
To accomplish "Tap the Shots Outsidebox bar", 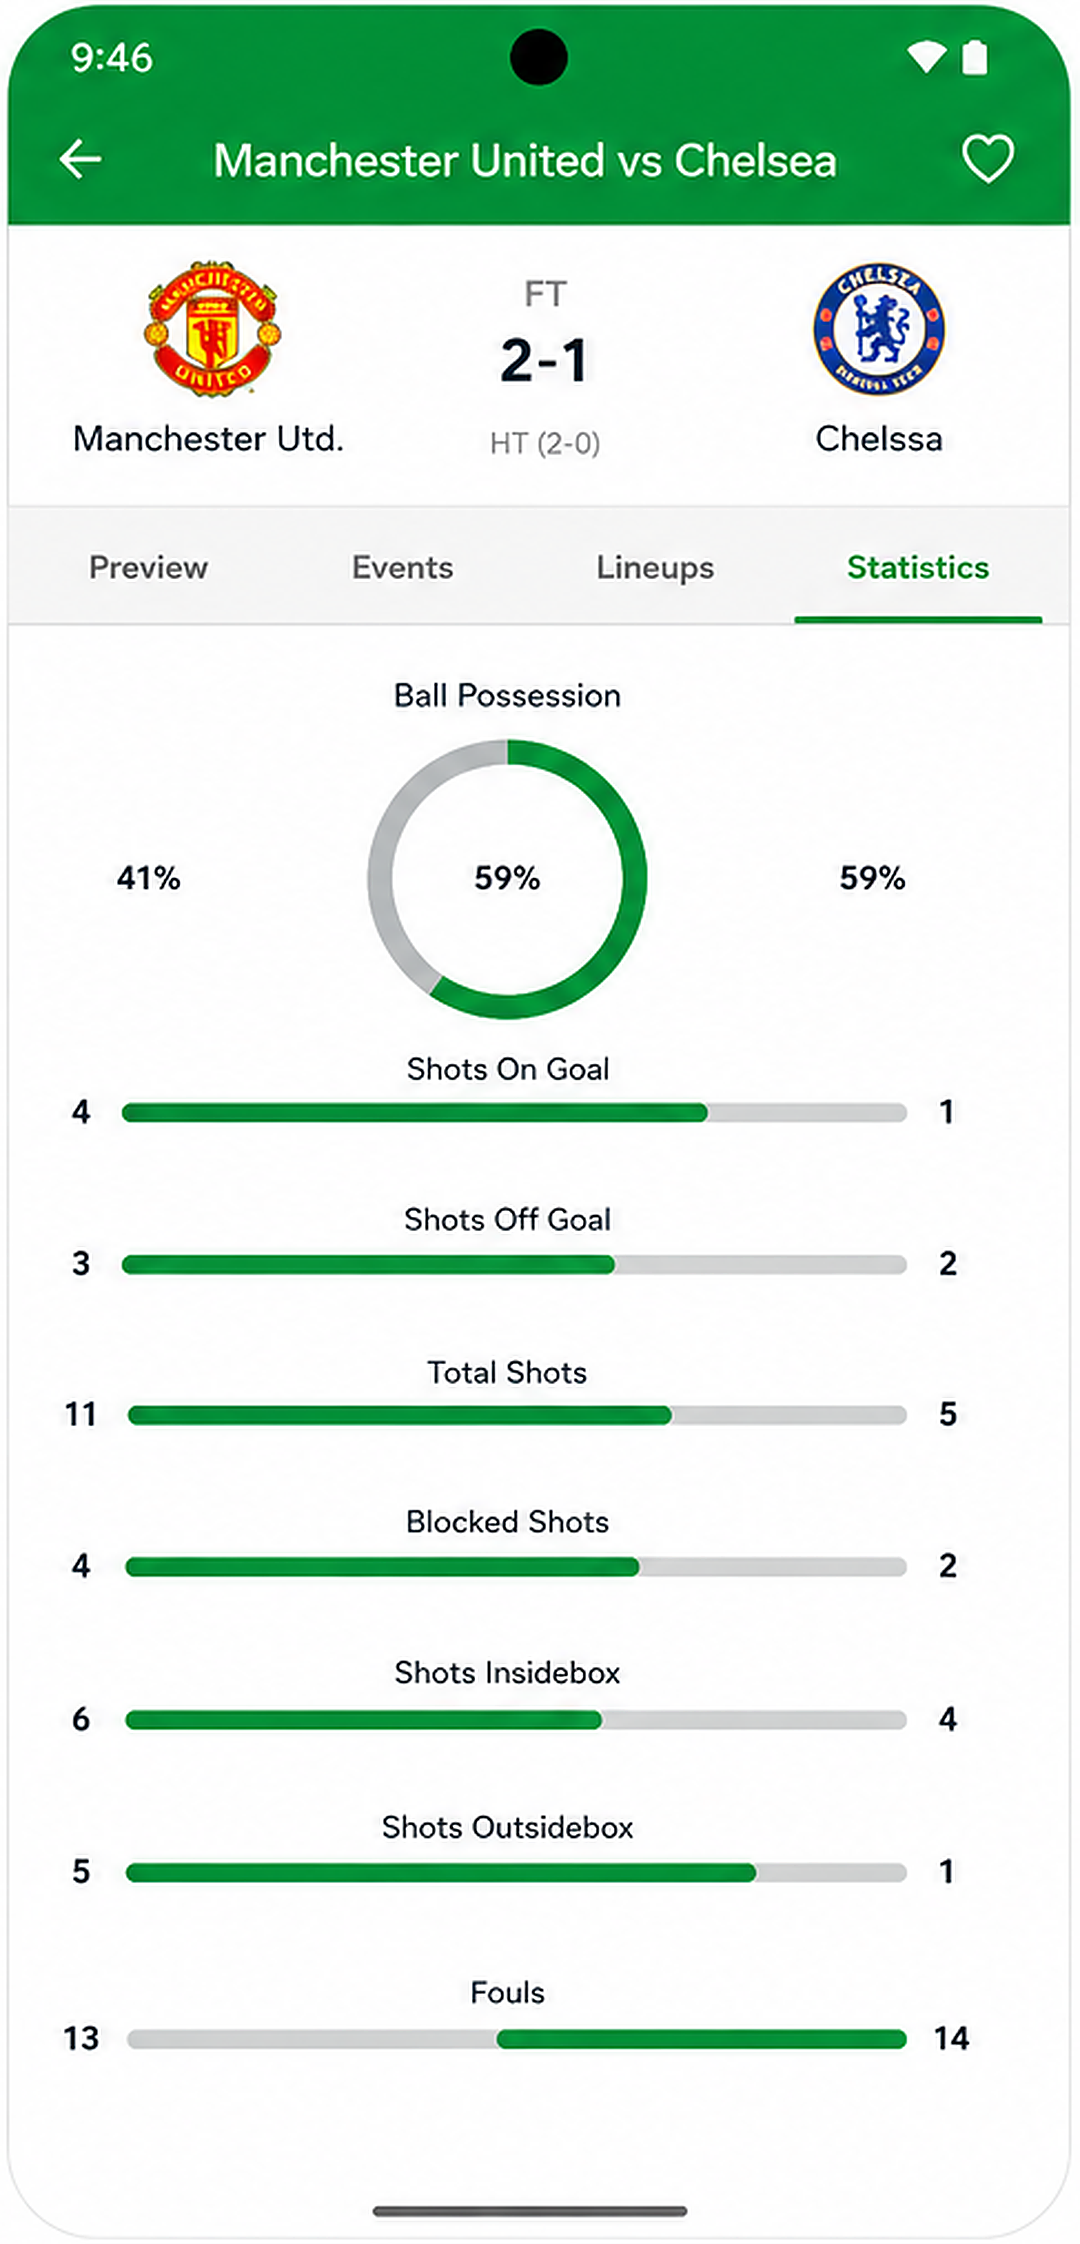I will [x=516, y=1872].
